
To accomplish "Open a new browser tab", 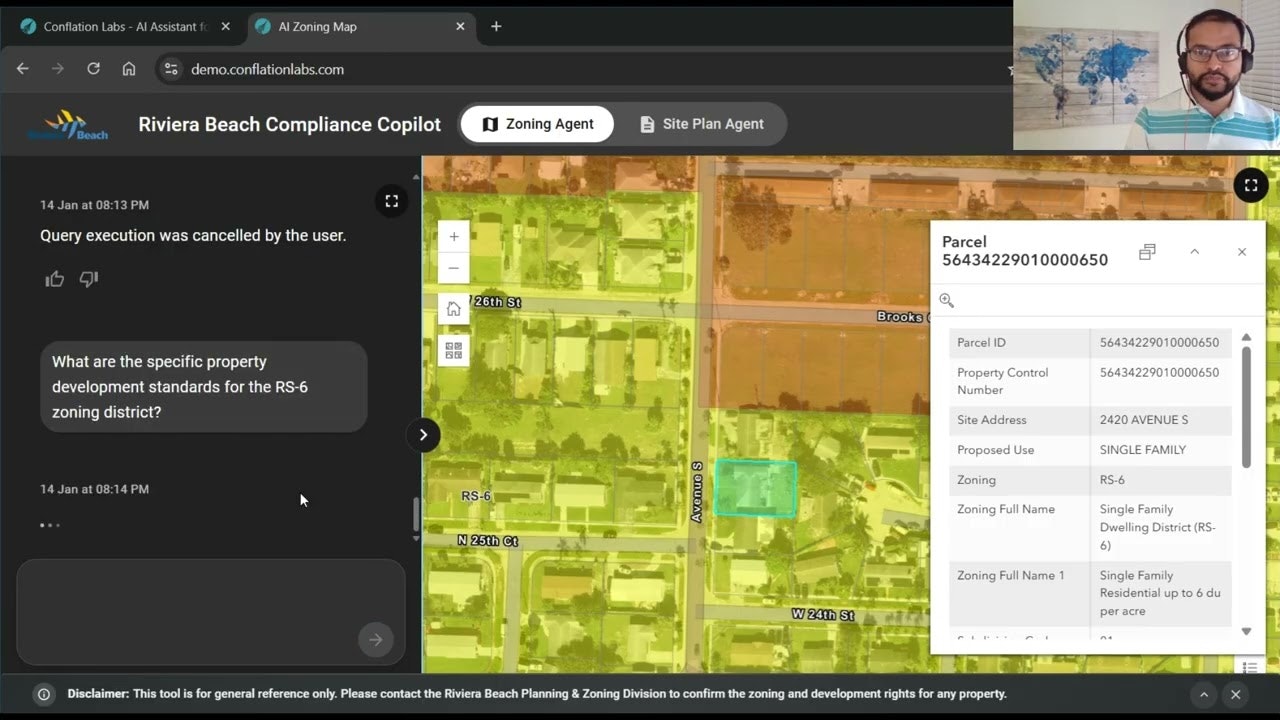I will 496,27.
